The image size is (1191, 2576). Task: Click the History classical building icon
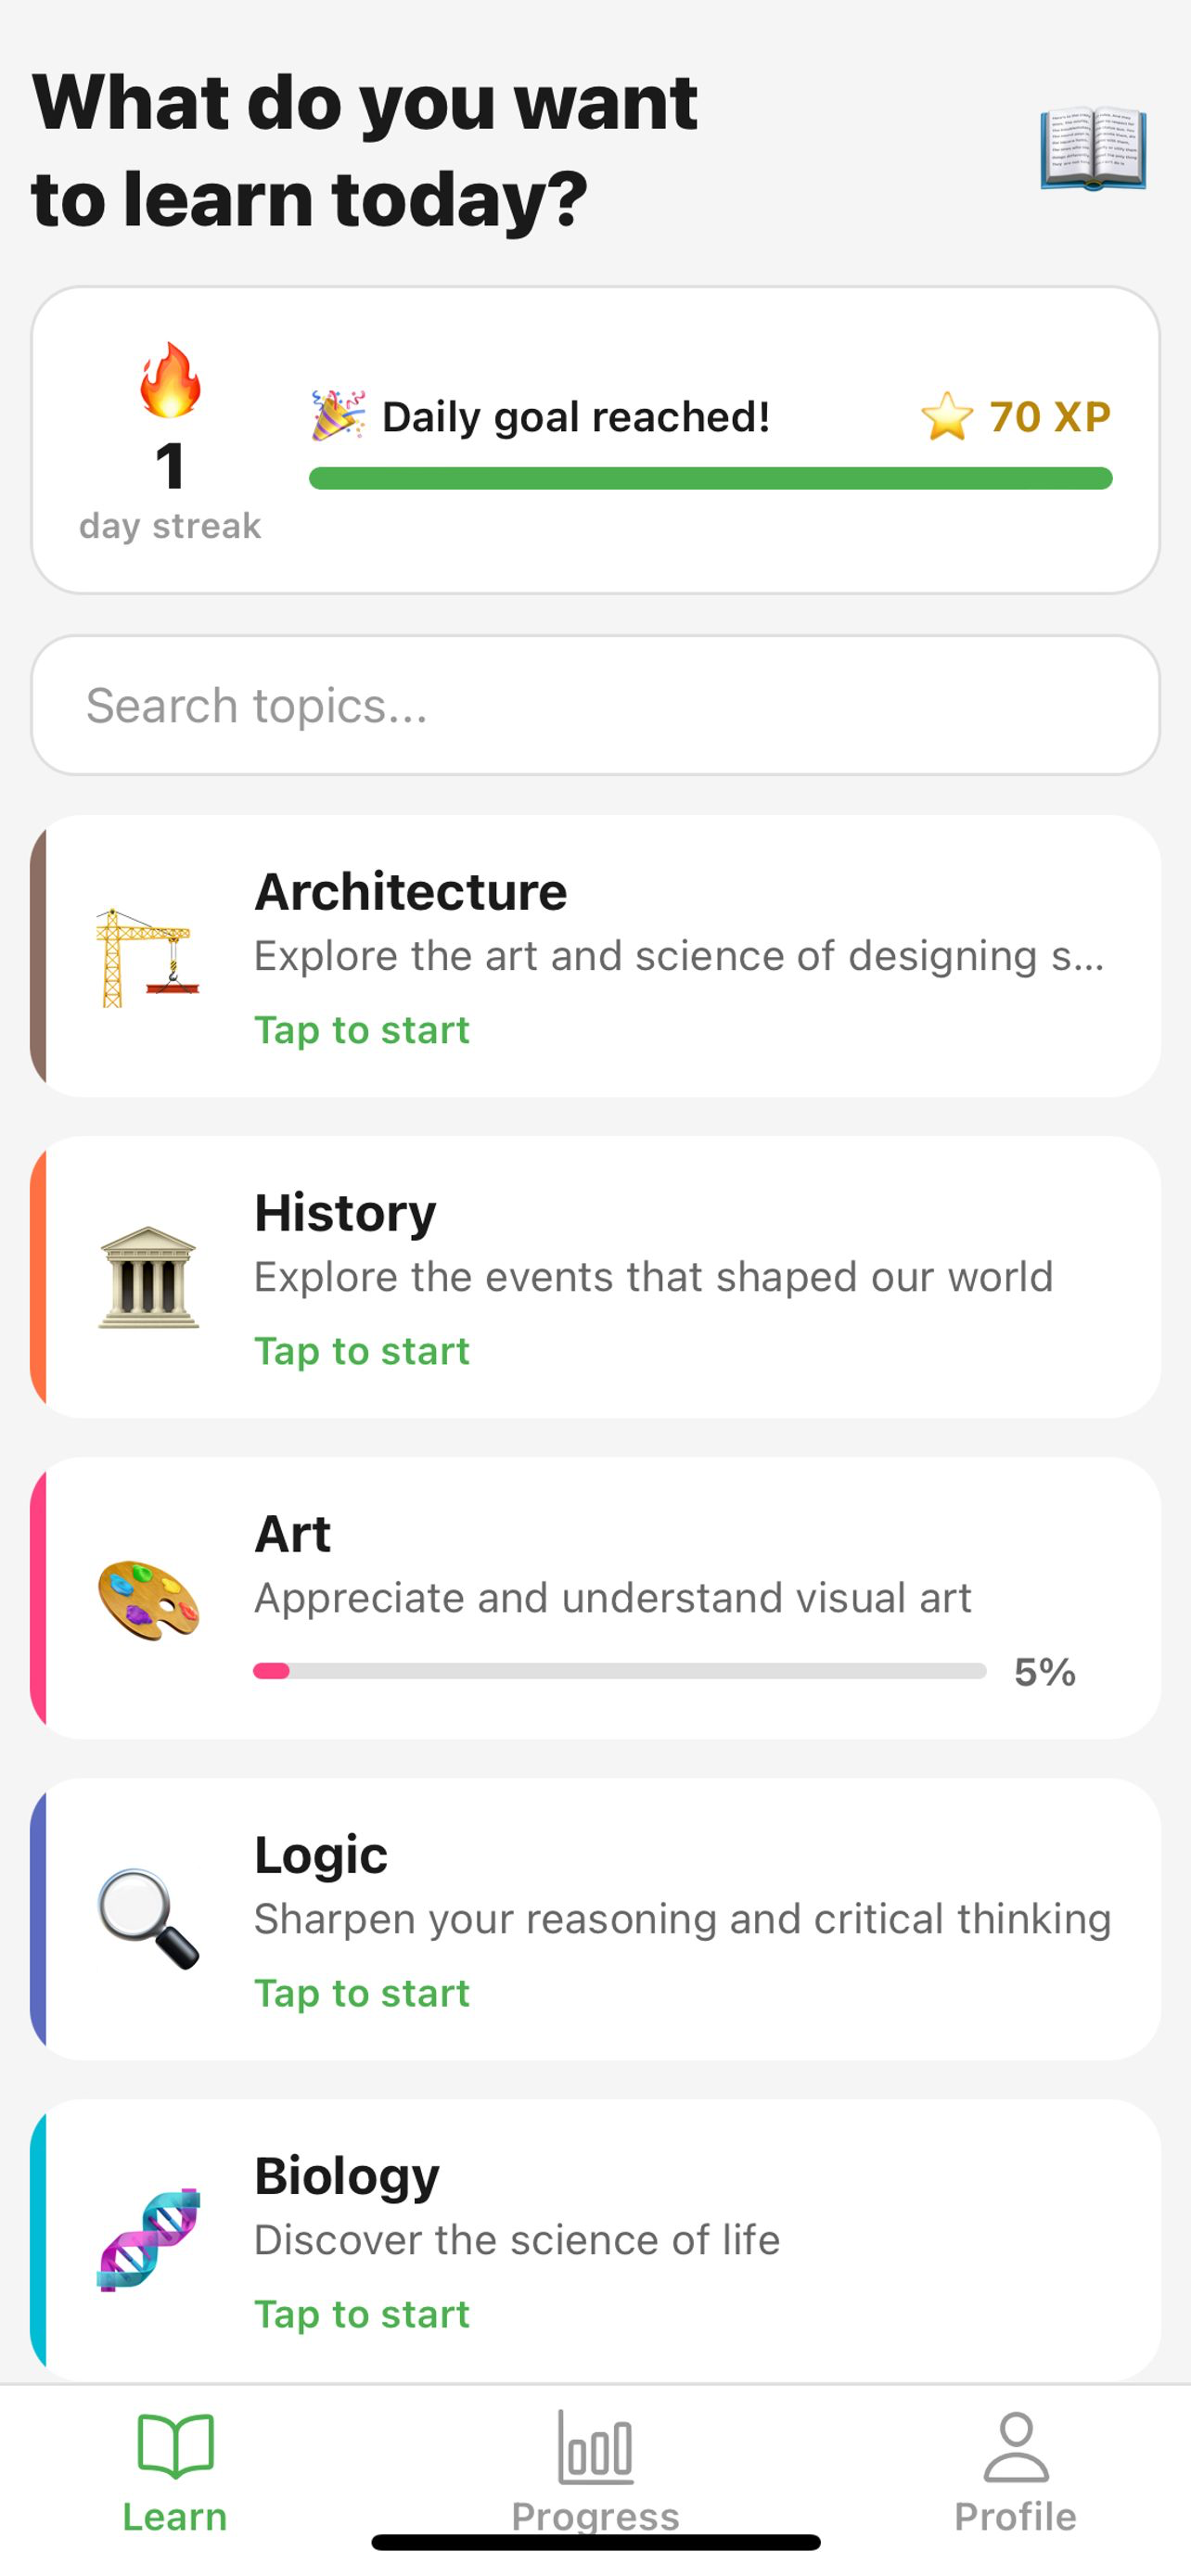[148, 1277]
